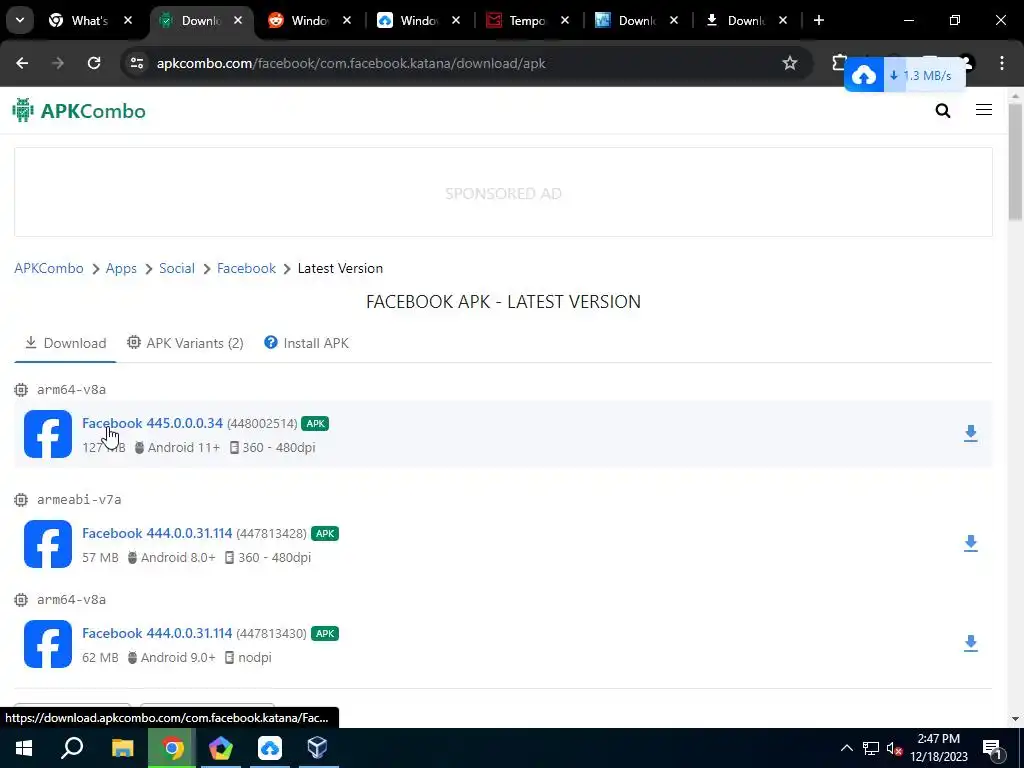
Task: Follow the APKCombo breadcrumb link
Action: coord(49,268)
